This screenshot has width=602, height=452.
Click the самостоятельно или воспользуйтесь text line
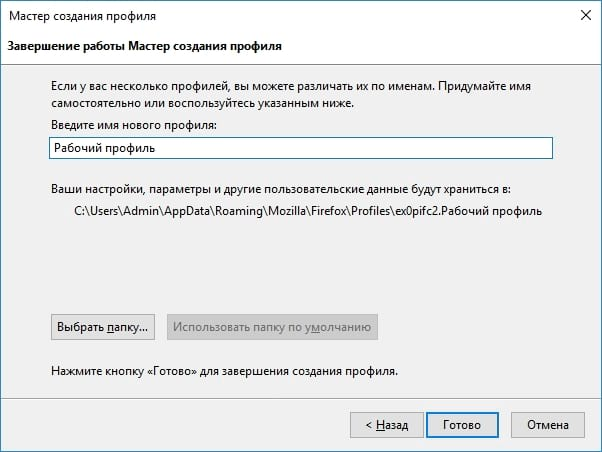(203, 103)
